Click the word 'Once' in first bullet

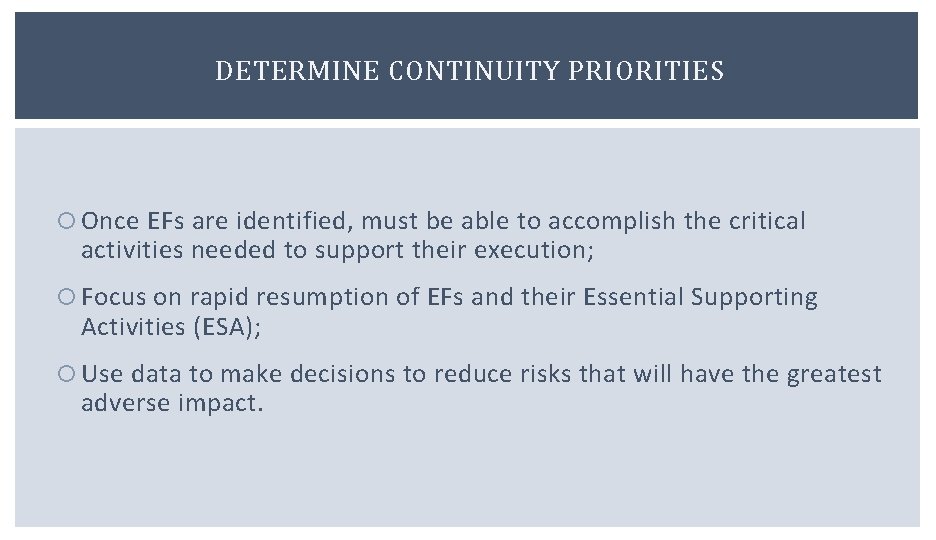pos(110,221)
